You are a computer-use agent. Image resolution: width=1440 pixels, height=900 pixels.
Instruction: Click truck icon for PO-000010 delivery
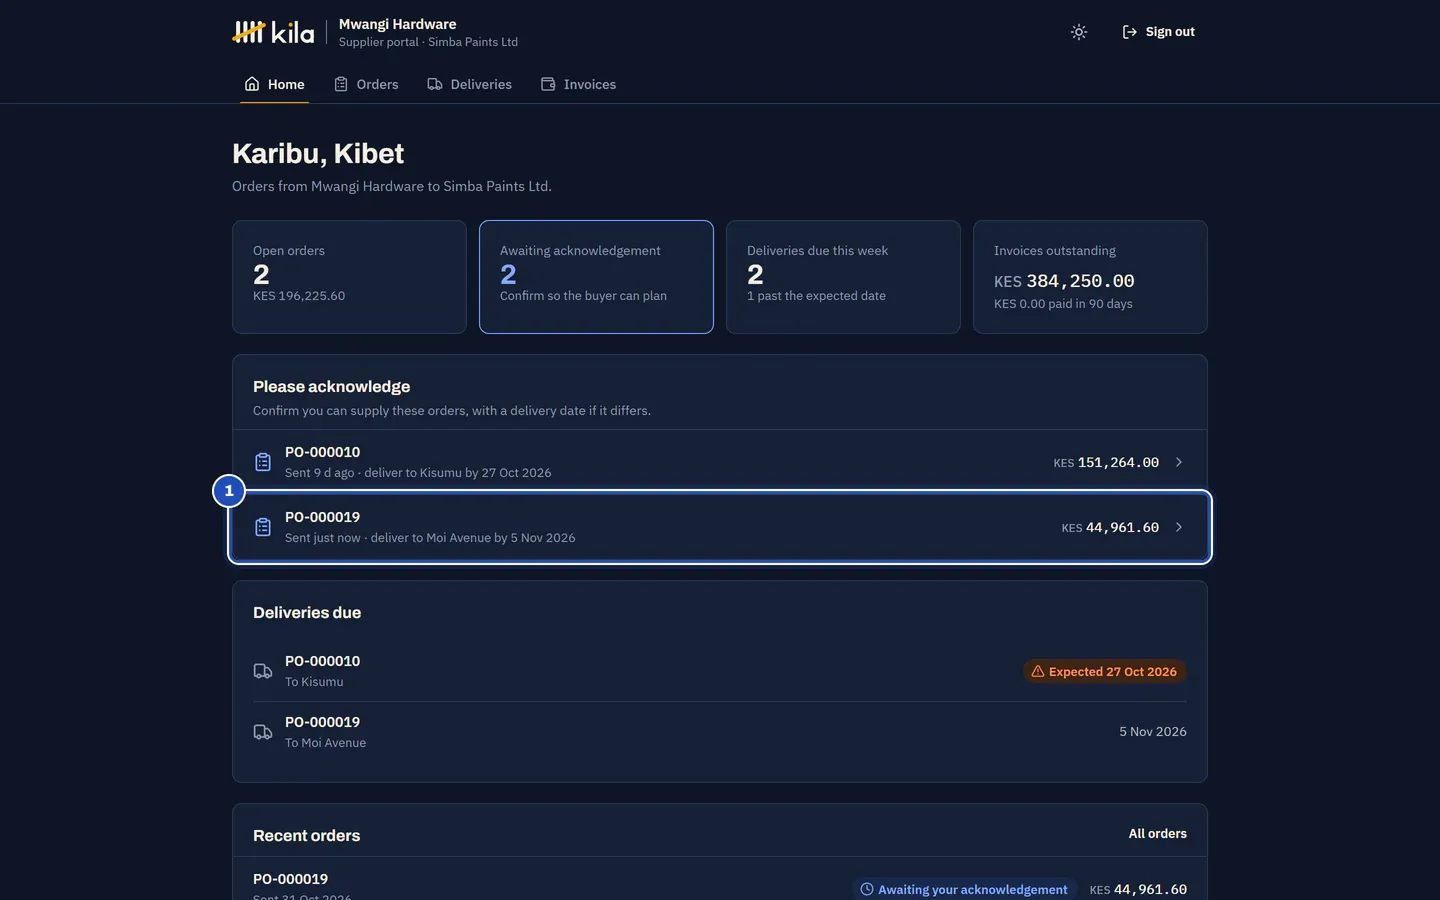263,671
